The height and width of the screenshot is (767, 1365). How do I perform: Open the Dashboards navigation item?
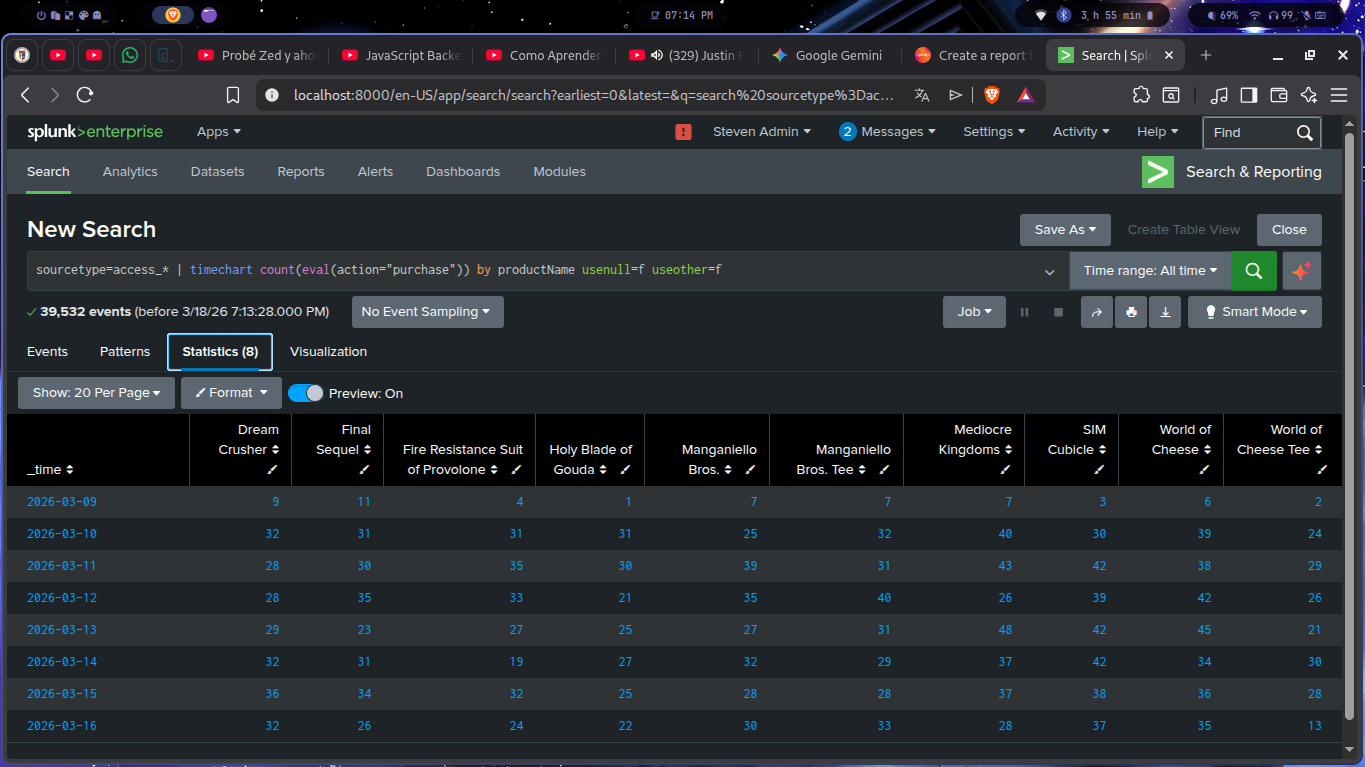(x=463, y=172)
